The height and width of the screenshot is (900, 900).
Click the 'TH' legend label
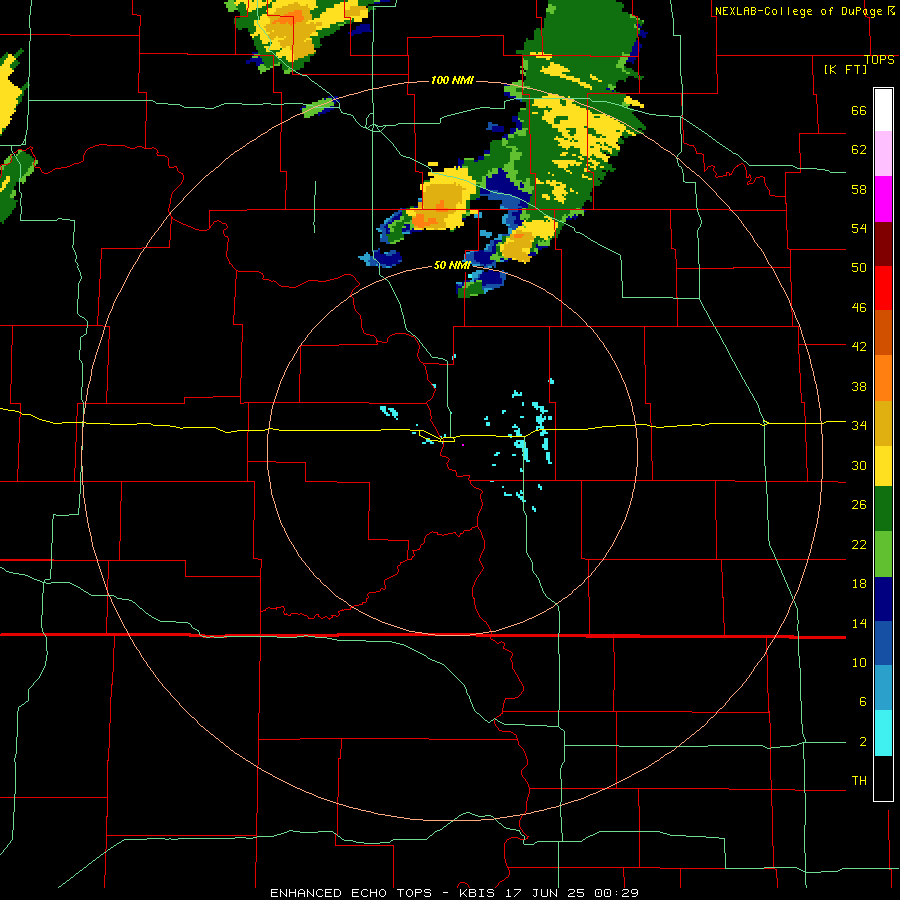point(859,780)
